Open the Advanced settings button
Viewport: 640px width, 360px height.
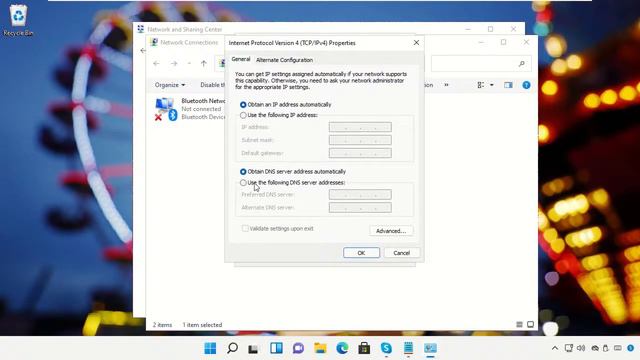point(391,231)
